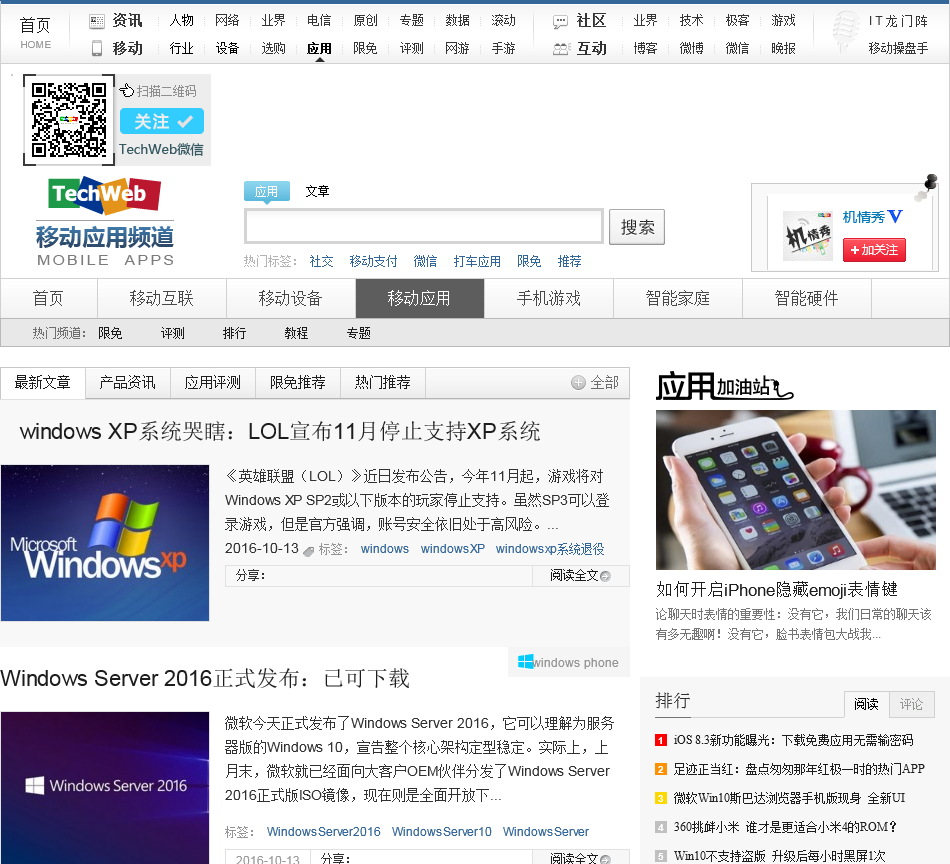950x864 pixels.
Task: Open the windowsXP tag link
Action: coord(453,549)
